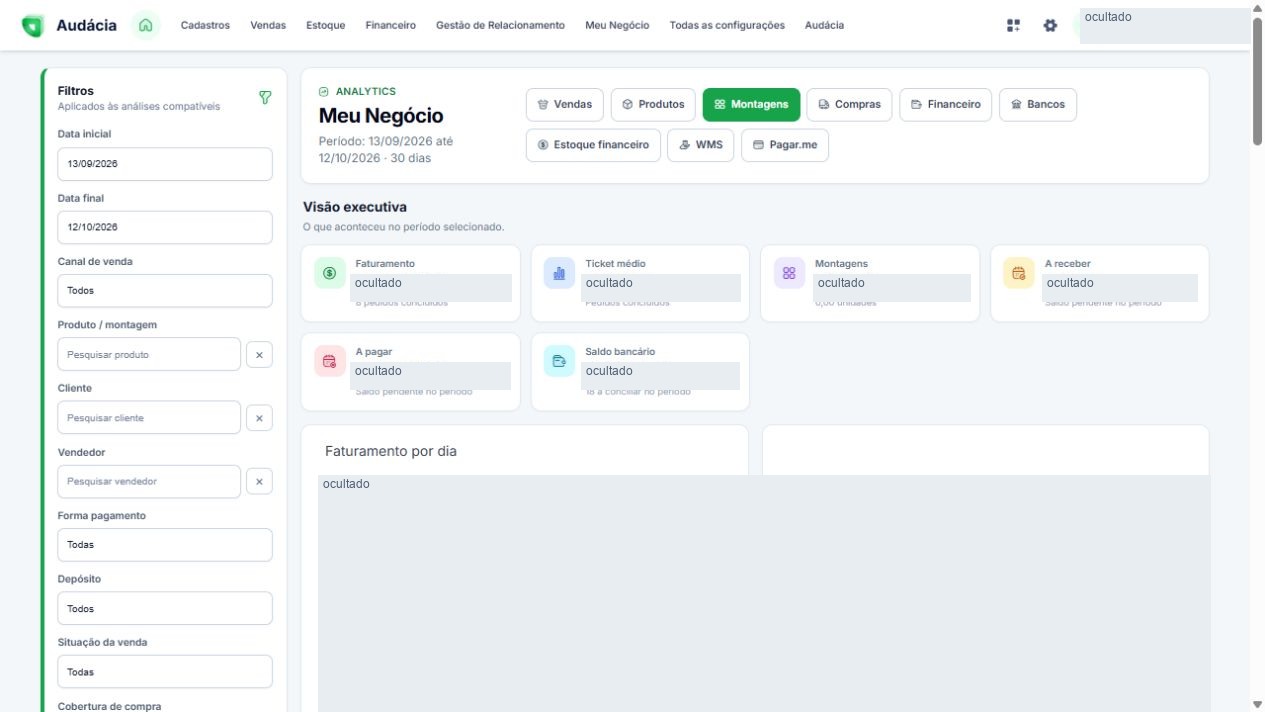Open the Bancos analytics tab
The height and width of the screenshot is (712, 1265).
coord(1037,104)
